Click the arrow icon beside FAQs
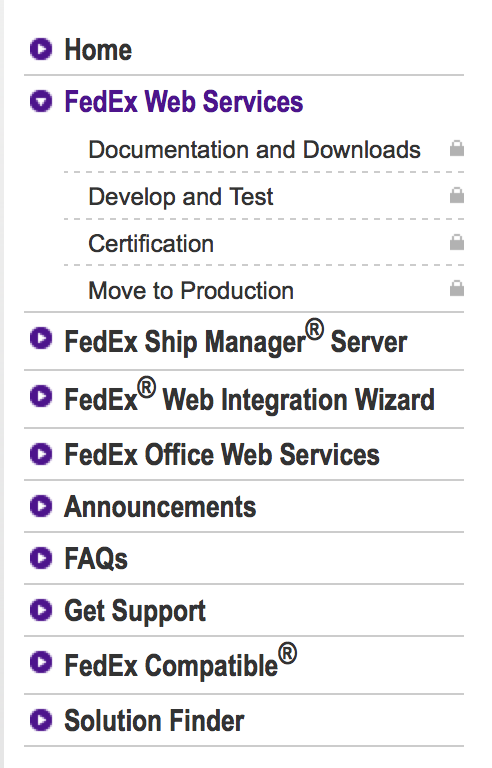The height and width of the screenshot is (768, 492). click(x=41, y=558)
